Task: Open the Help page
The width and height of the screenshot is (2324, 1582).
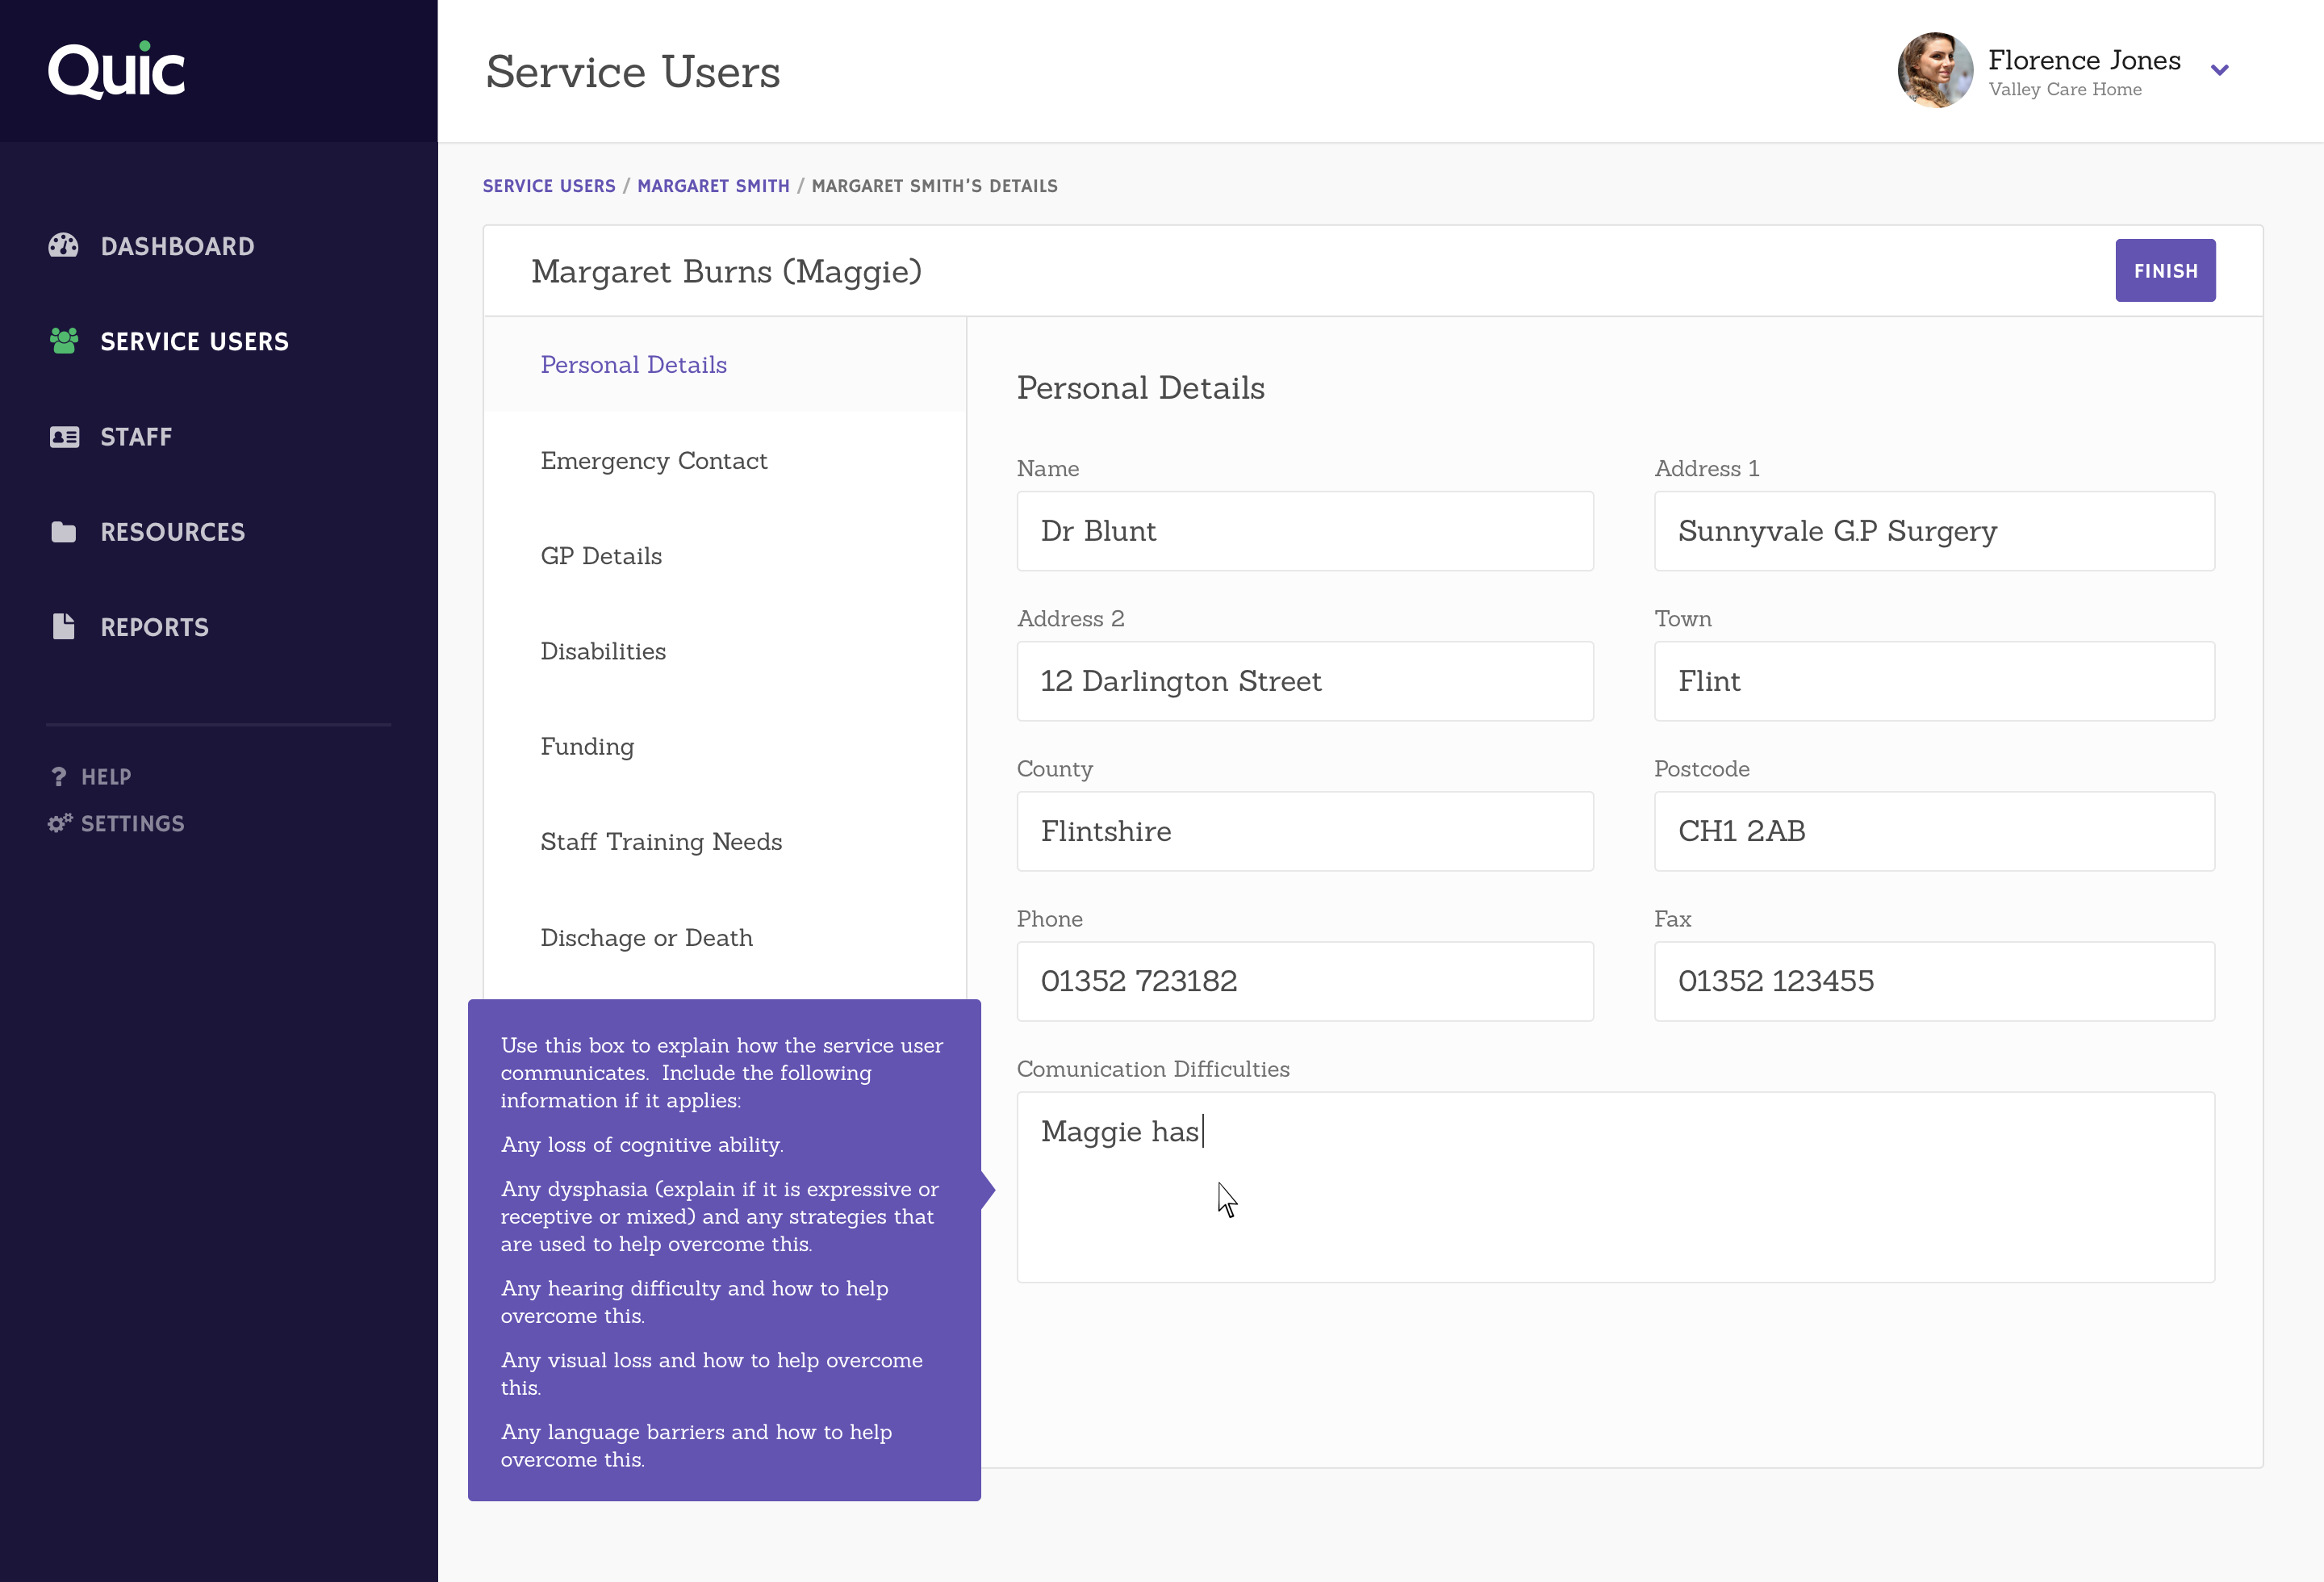Action: (x=106, y=777)
